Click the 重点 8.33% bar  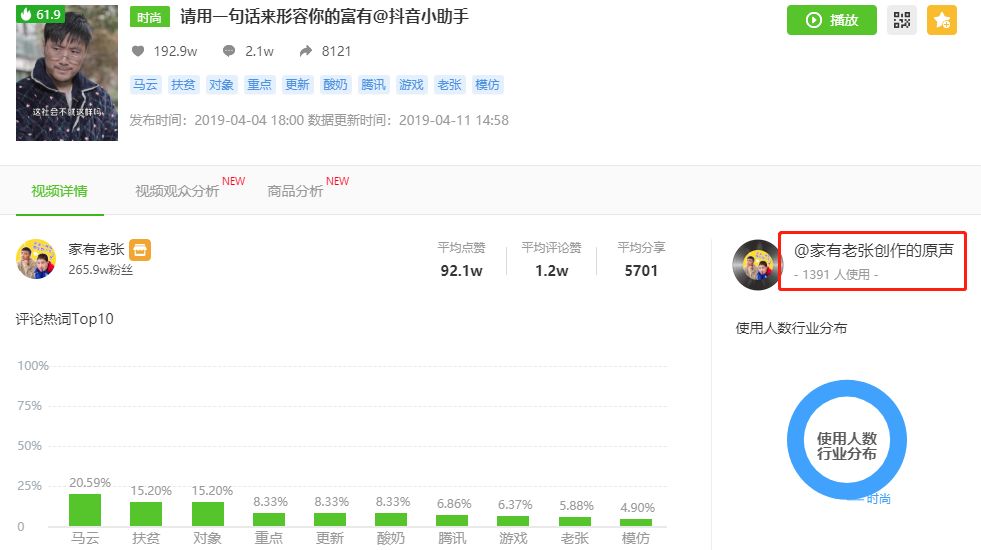coord(268,520)
